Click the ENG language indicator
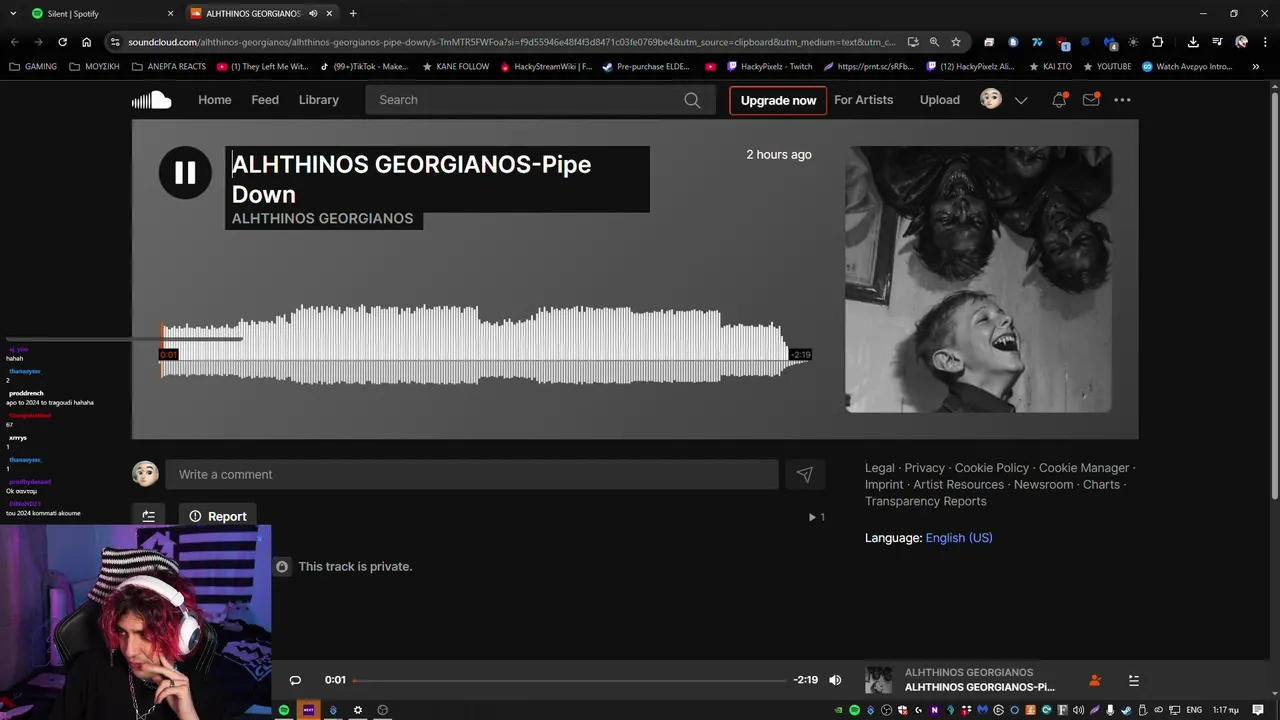The height and width of the screenshot is (720, 1280). coord(1194,710)
